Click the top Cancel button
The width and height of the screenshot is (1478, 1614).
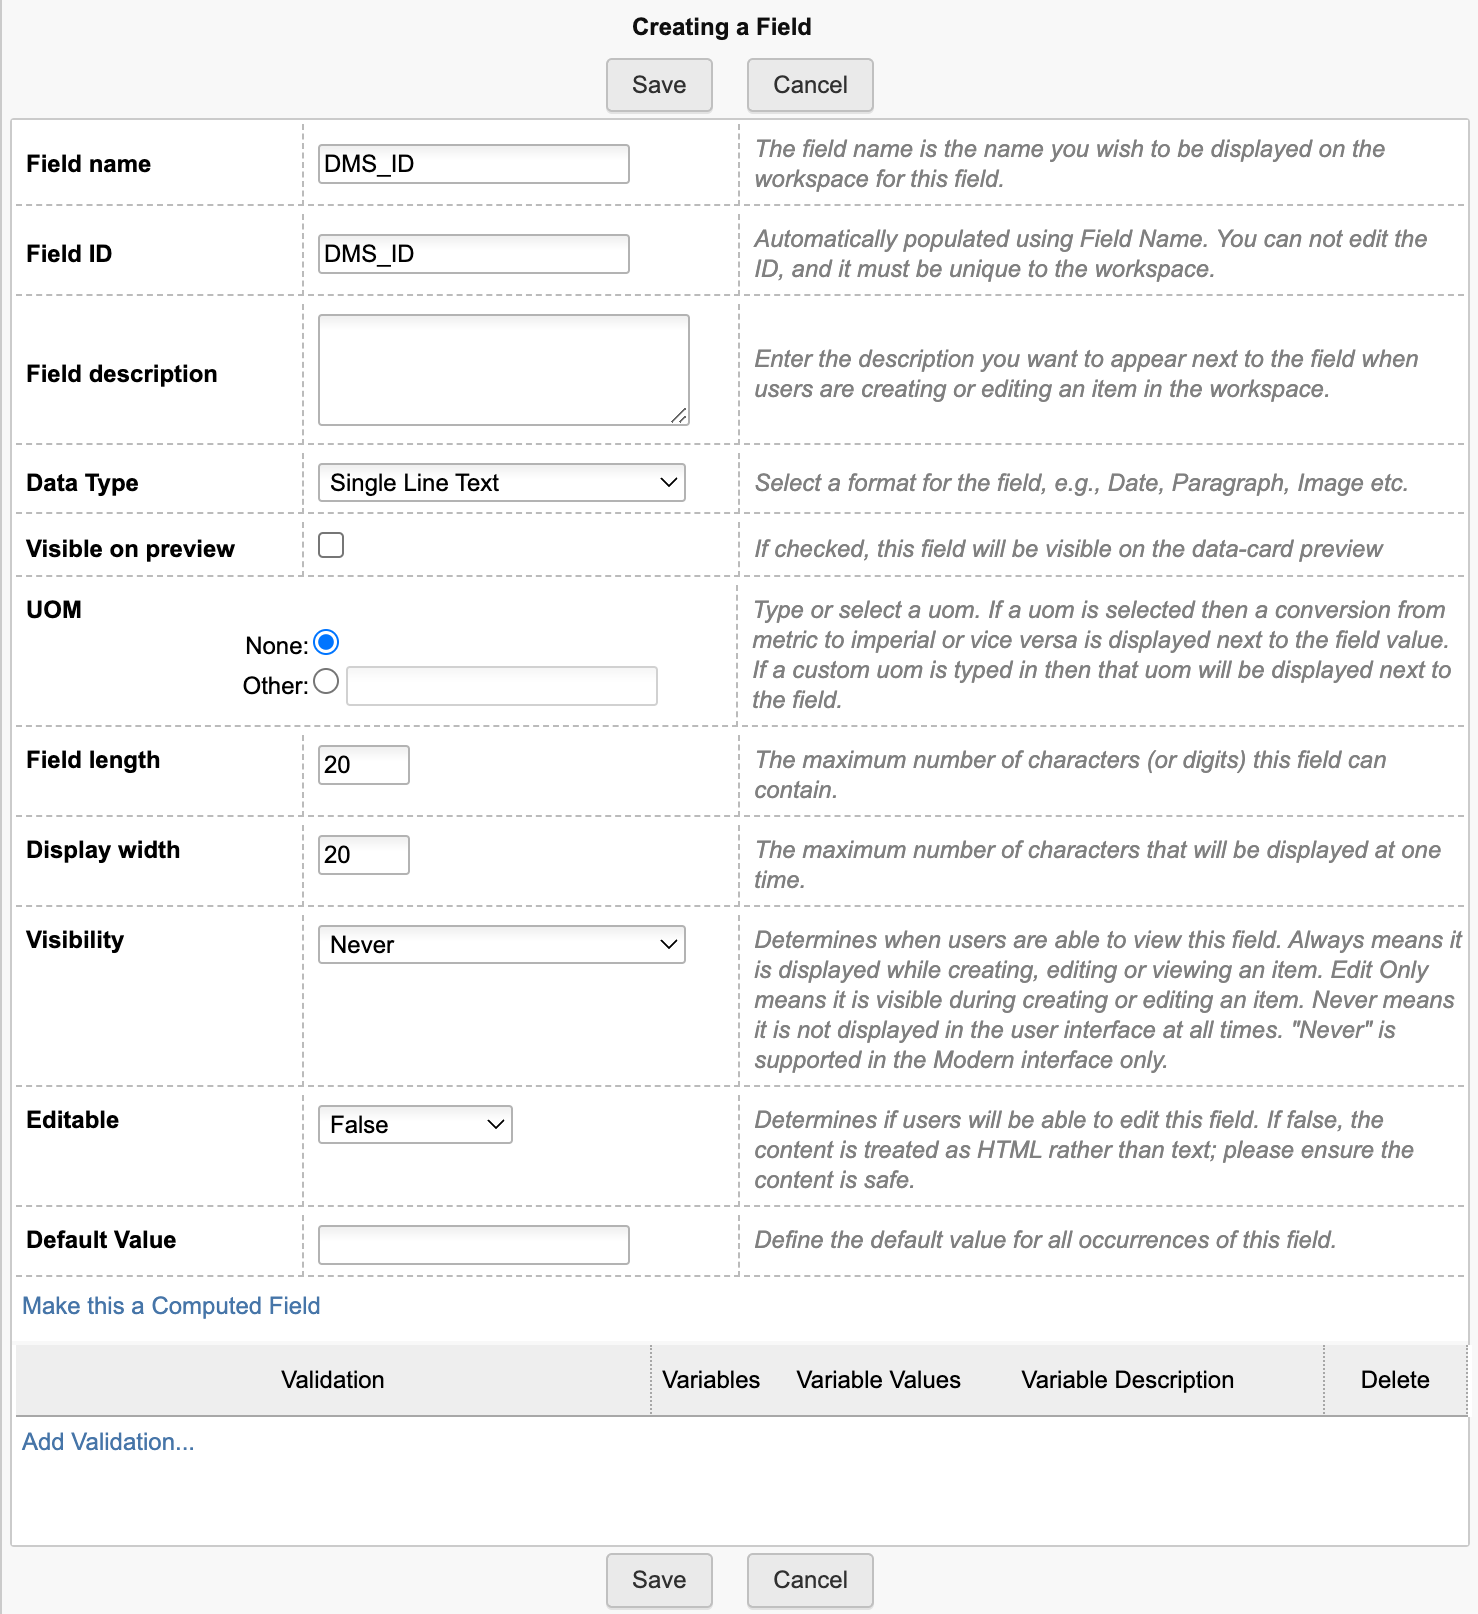coord(810,85)
